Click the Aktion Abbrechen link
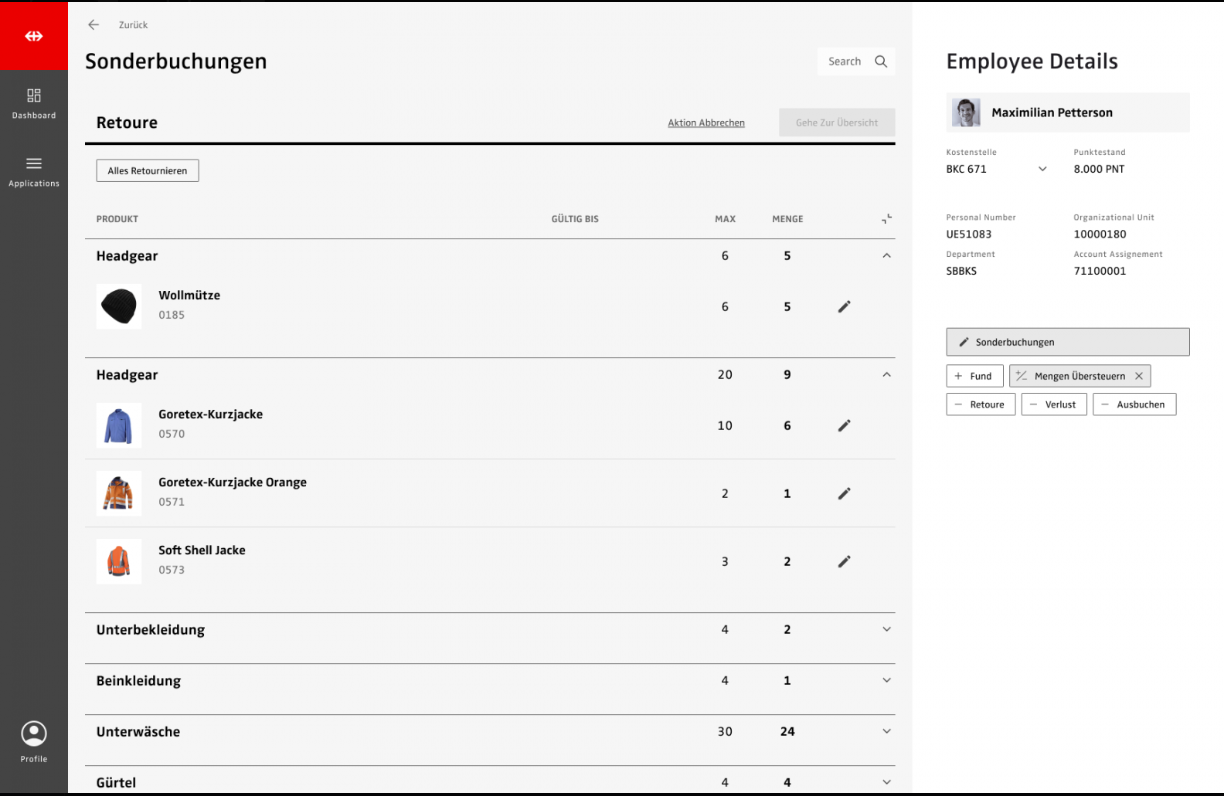This screenshot has height=796, width=1224. pyautogui.click(x=706, y=123)
